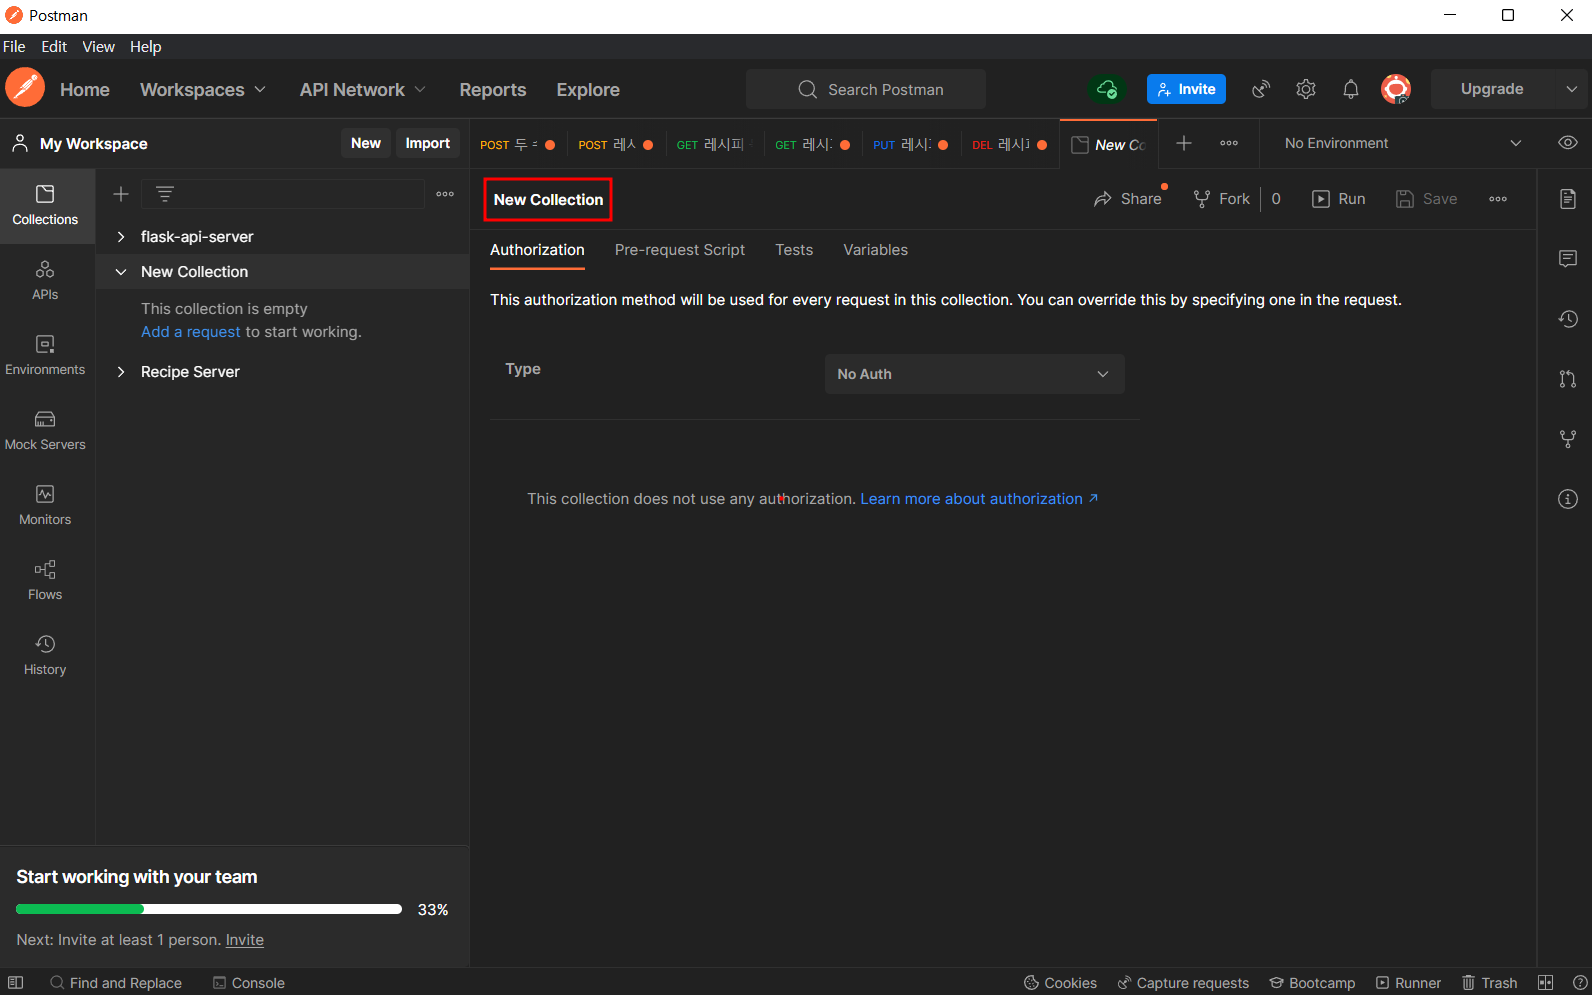
Task: Open the No Environment dropdown
Action: click(x=1403, y=143)
